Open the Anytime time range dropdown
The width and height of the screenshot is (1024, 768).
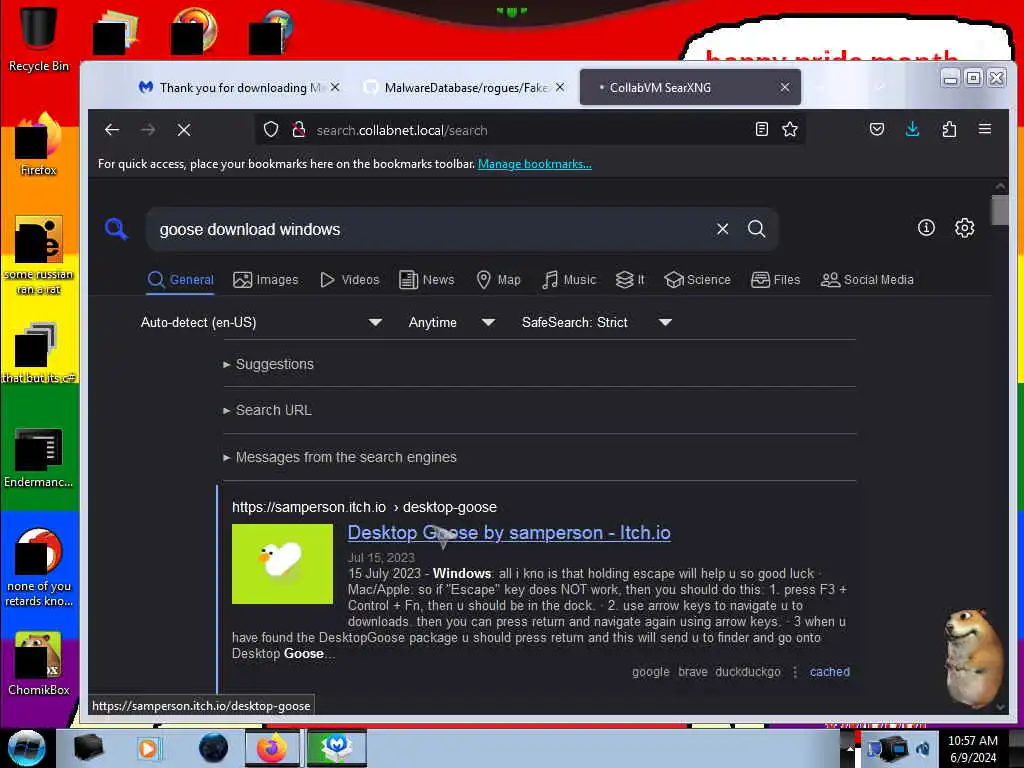point(451,322)
